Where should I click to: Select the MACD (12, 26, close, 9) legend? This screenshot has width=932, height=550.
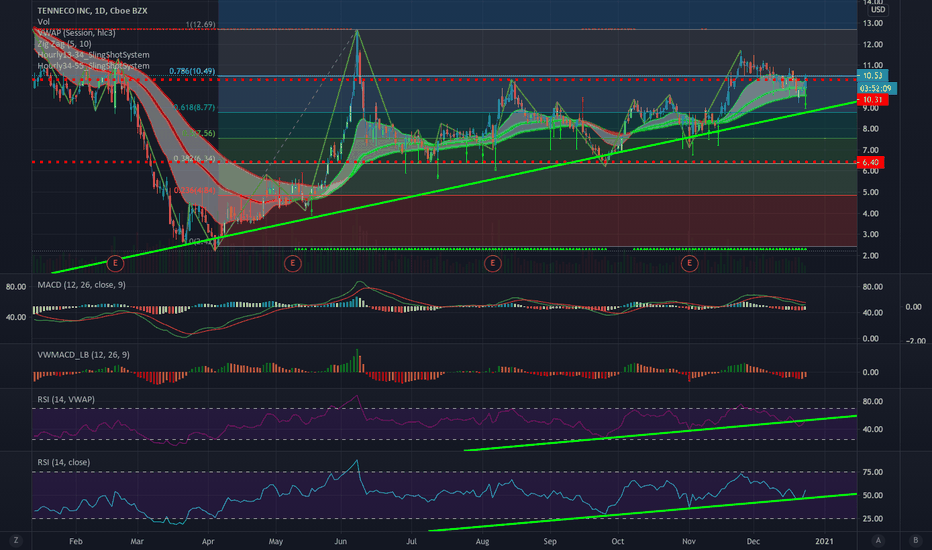pos(81,285)
